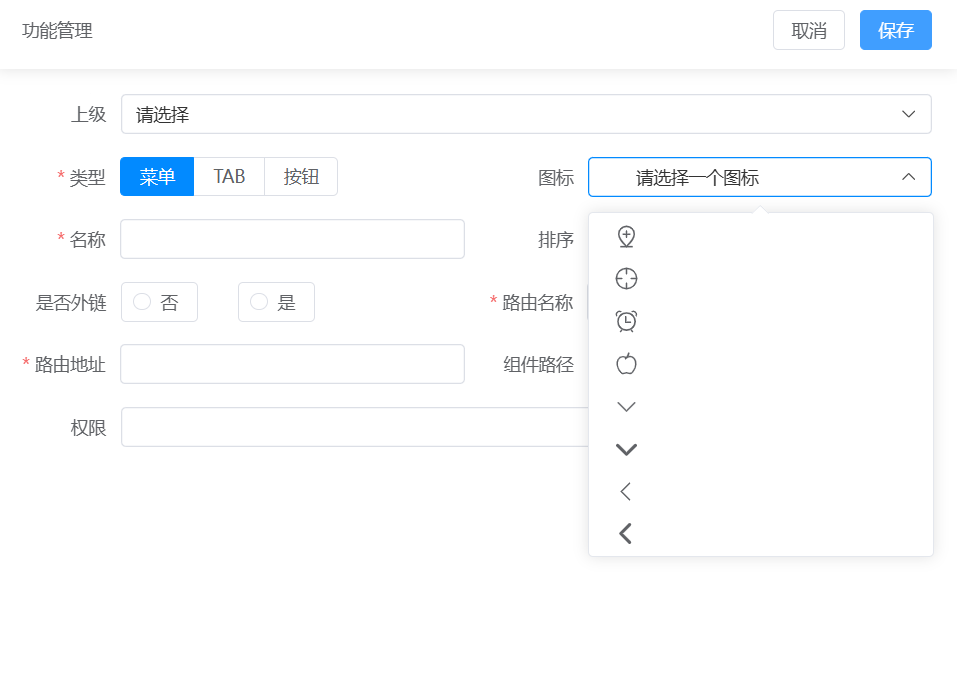Click the 路由名称 field label

538,302
